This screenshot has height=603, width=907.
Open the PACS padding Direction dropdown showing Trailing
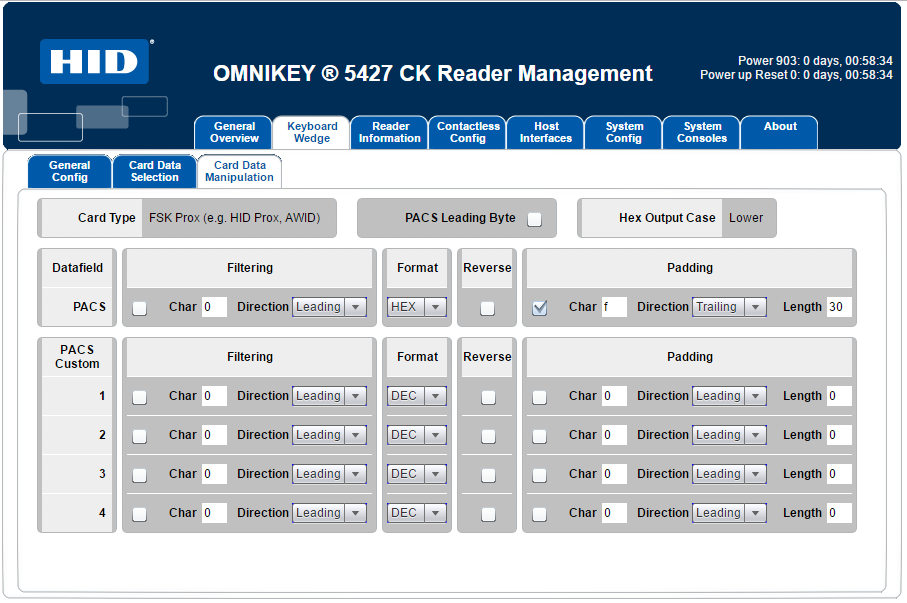[729, 307]
